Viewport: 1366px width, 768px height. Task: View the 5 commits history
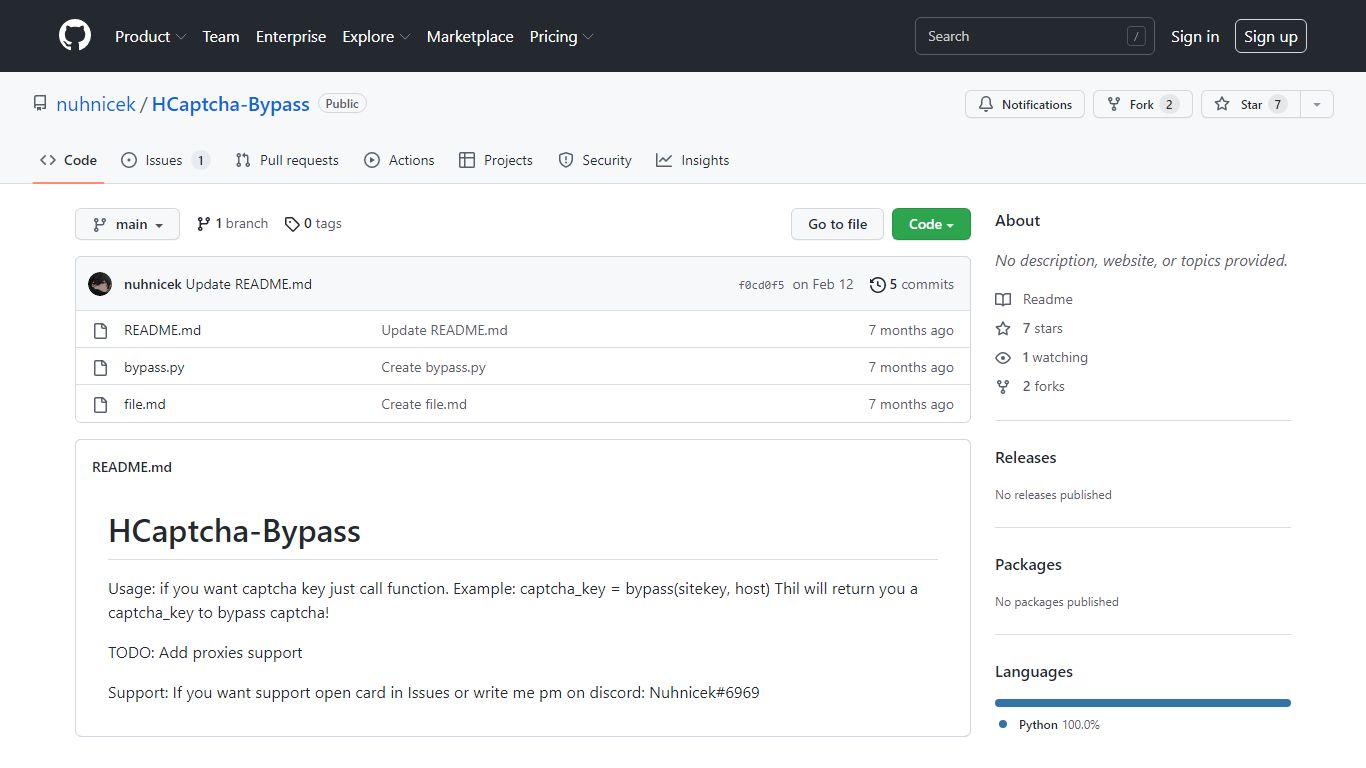point(912,284)
